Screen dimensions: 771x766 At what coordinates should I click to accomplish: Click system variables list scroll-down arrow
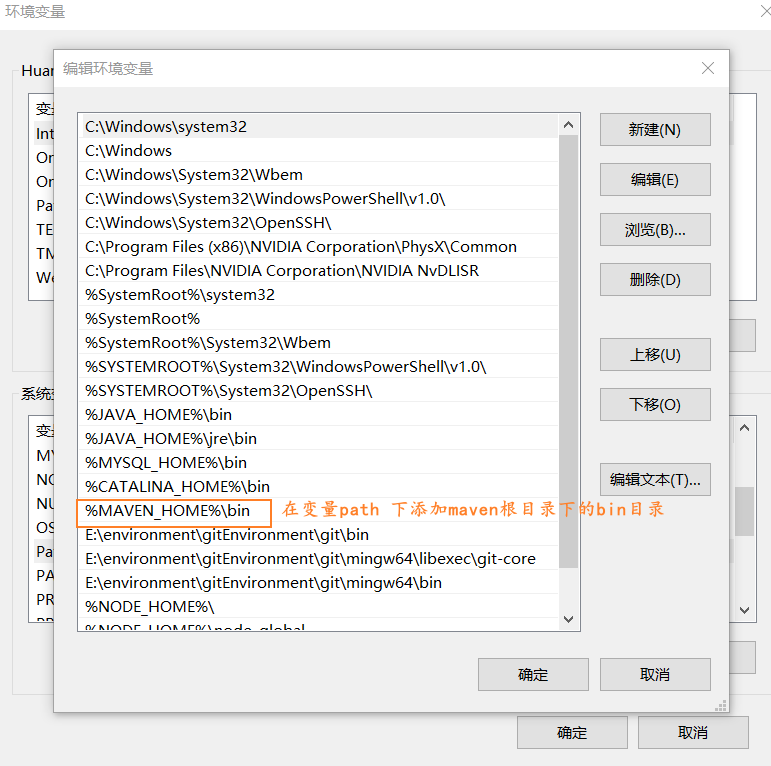[x=744, y=610]
